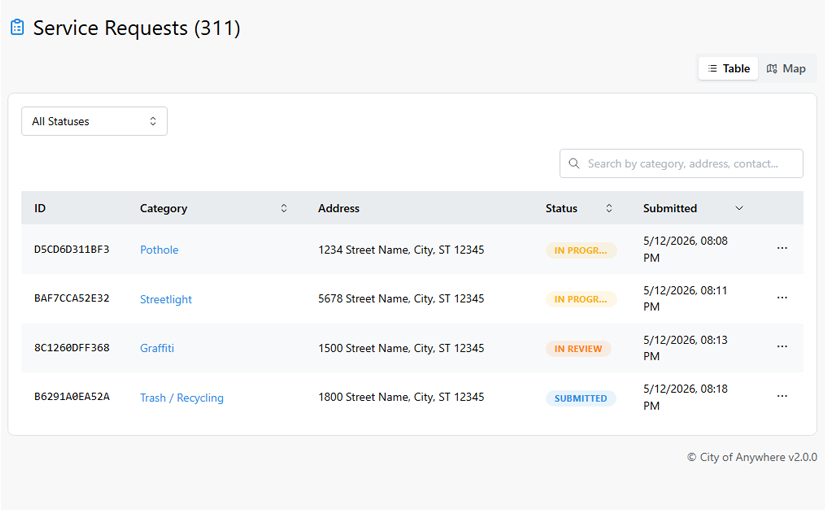
Task: Click the ID column header
Action: [x=40, y=208]
